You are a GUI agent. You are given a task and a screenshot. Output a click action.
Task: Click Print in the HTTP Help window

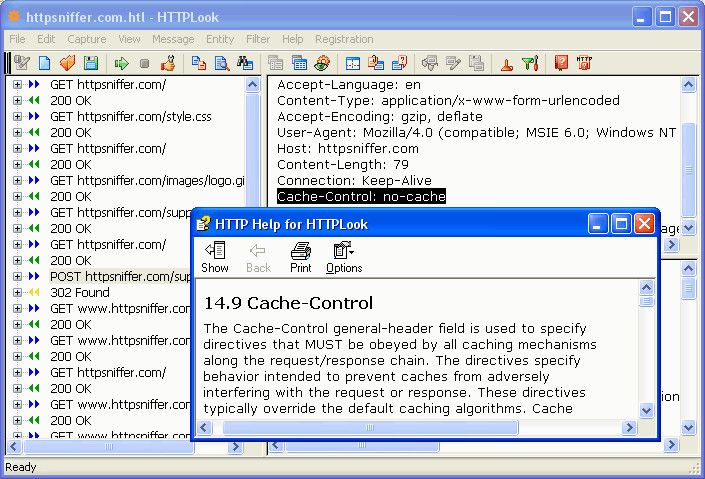click(x=301, y=258)
